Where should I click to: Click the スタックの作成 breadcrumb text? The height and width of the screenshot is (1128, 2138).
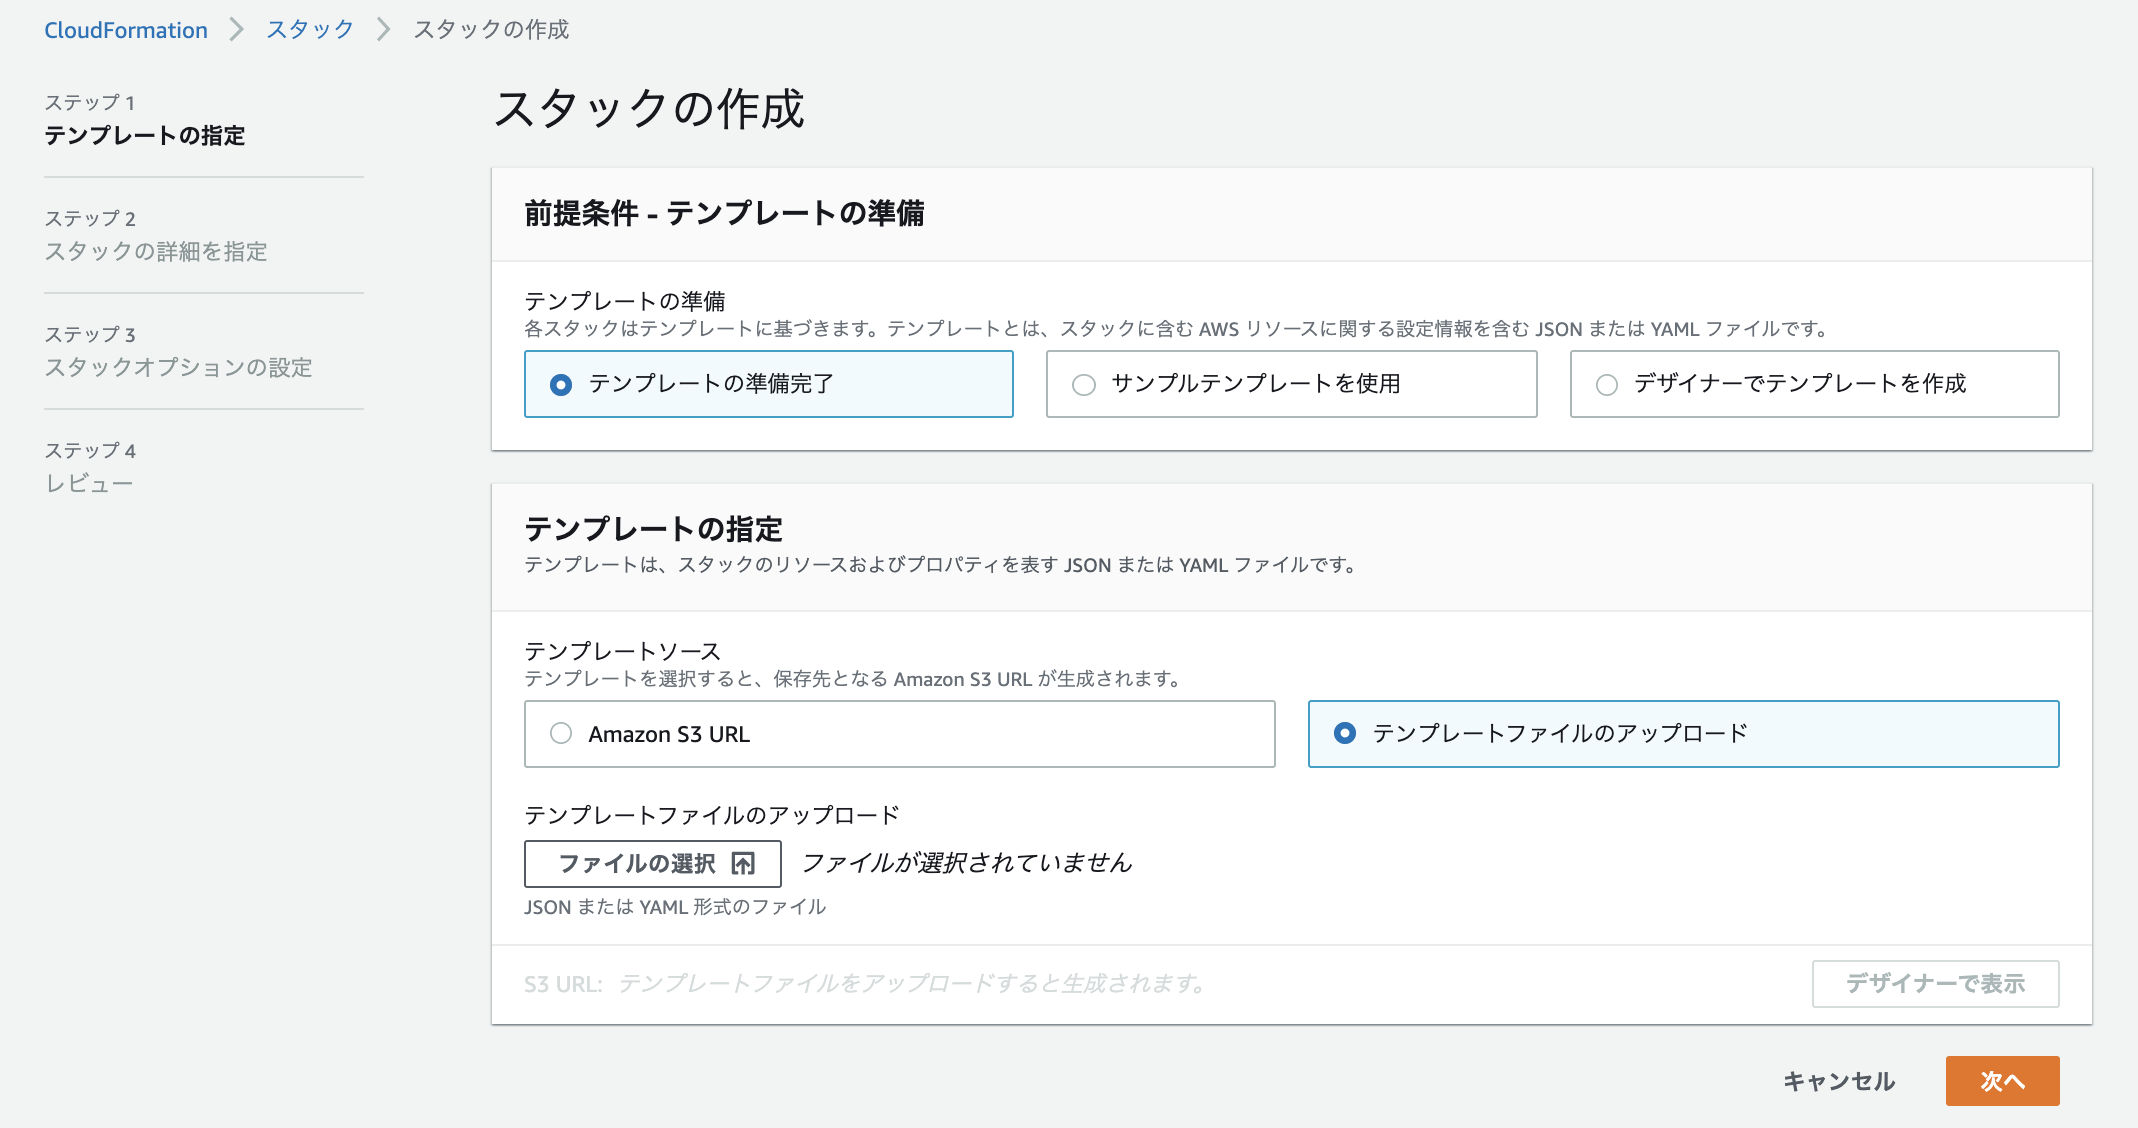491,30
